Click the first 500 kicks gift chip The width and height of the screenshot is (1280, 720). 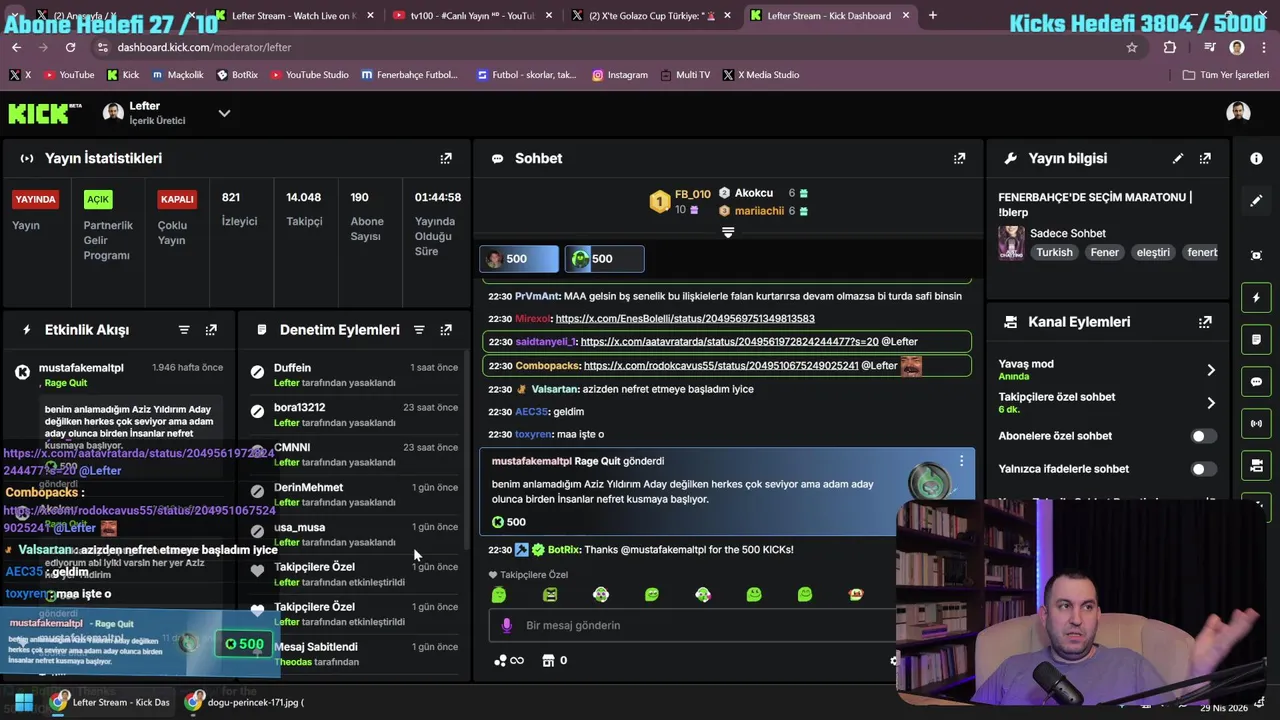pyautogui.click(x=519, y=259)
